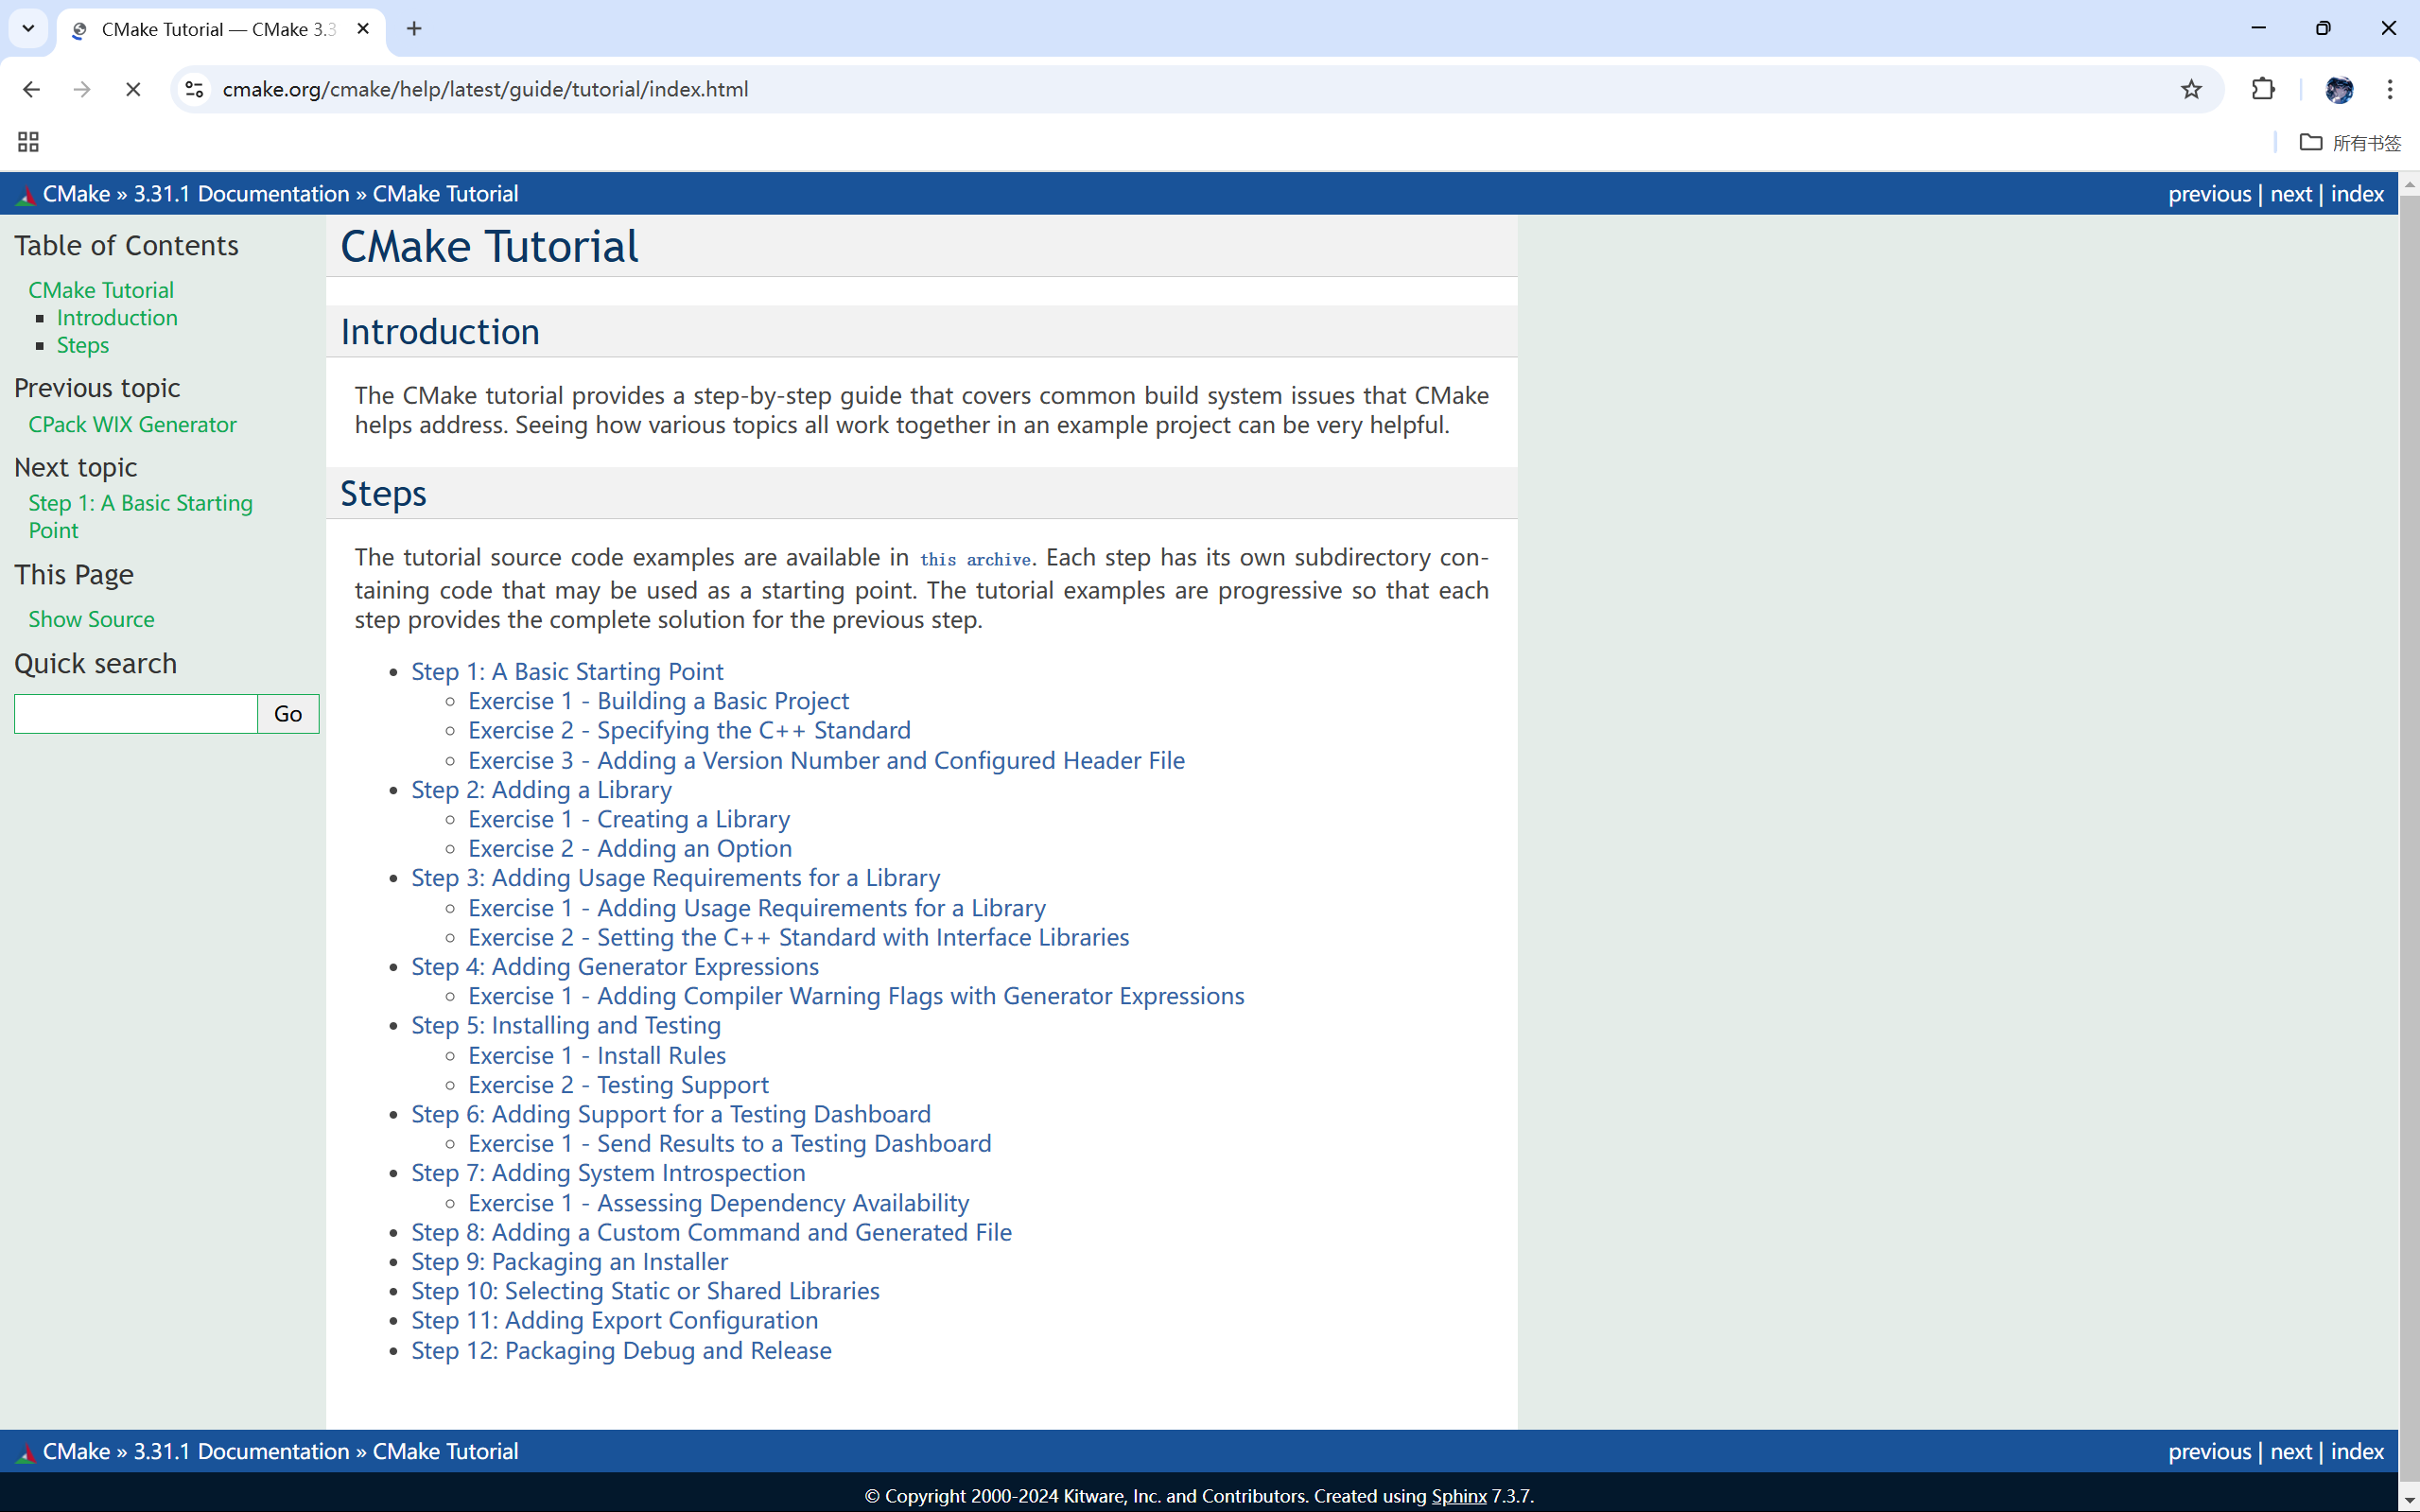This screenshot has height=1512, width=2420.
Task: Bookmark this page with the star icon
Action: pyautogui.click(x=2191, y=89)
